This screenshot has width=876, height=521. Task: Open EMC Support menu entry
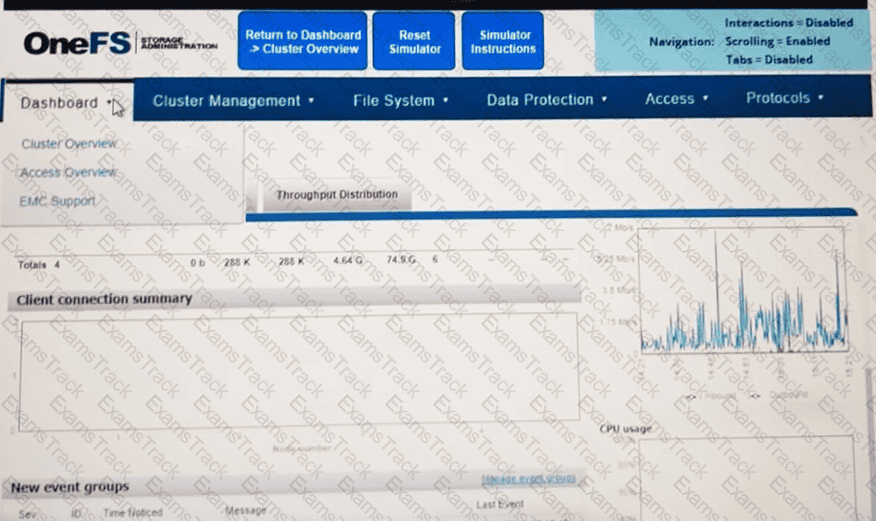point(58,201)
